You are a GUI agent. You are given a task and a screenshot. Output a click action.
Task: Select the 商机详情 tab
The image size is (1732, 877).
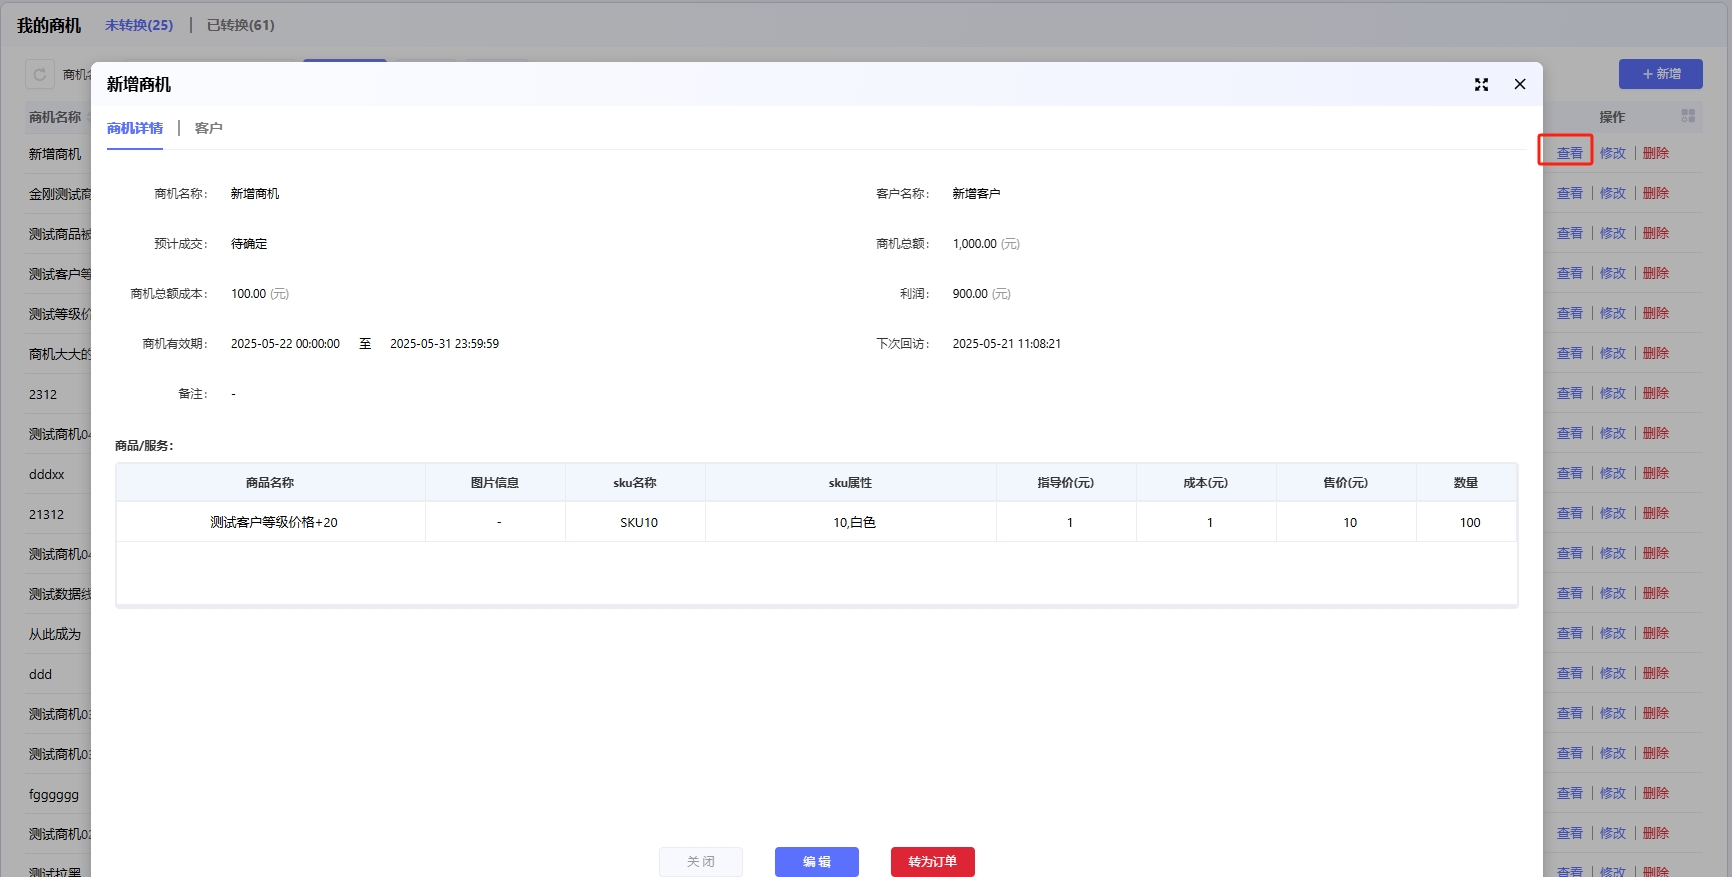click(135, 128)
